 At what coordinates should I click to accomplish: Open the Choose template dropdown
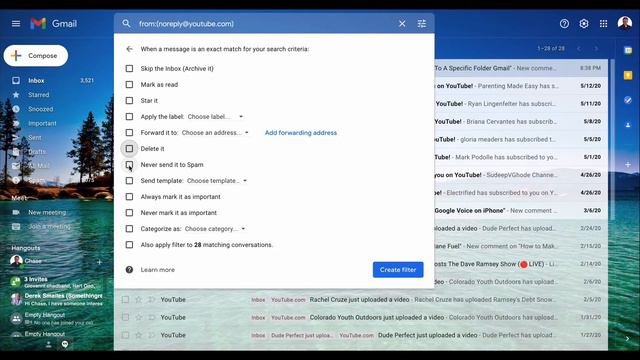[217, 181]
